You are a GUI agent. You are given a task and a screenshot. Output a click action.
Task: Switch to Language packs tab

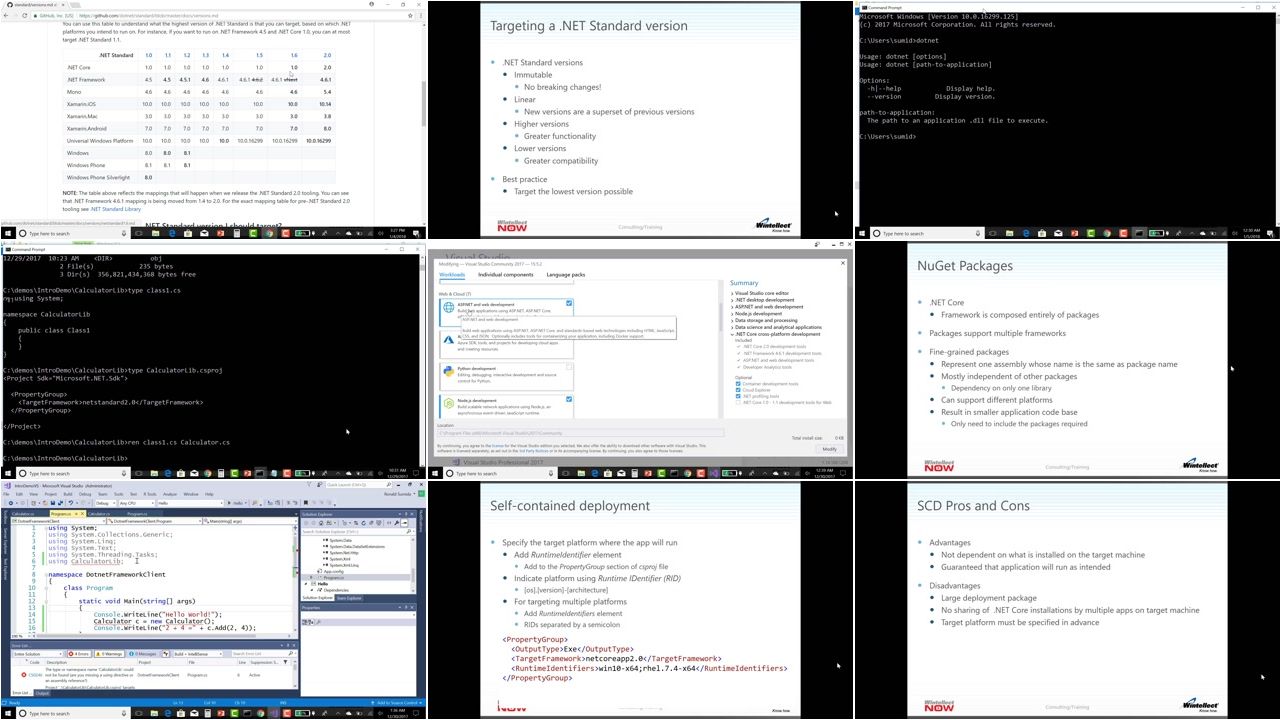566,274
